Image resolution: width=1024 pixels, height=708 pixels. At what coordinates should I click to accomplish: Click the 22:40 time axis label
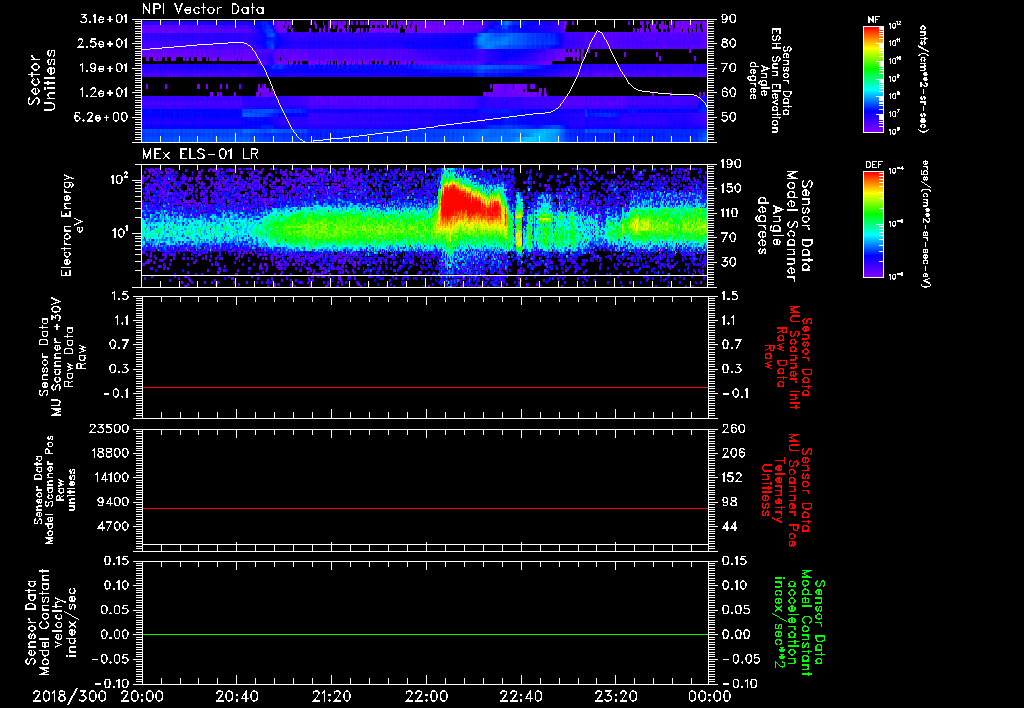point(520,696)
